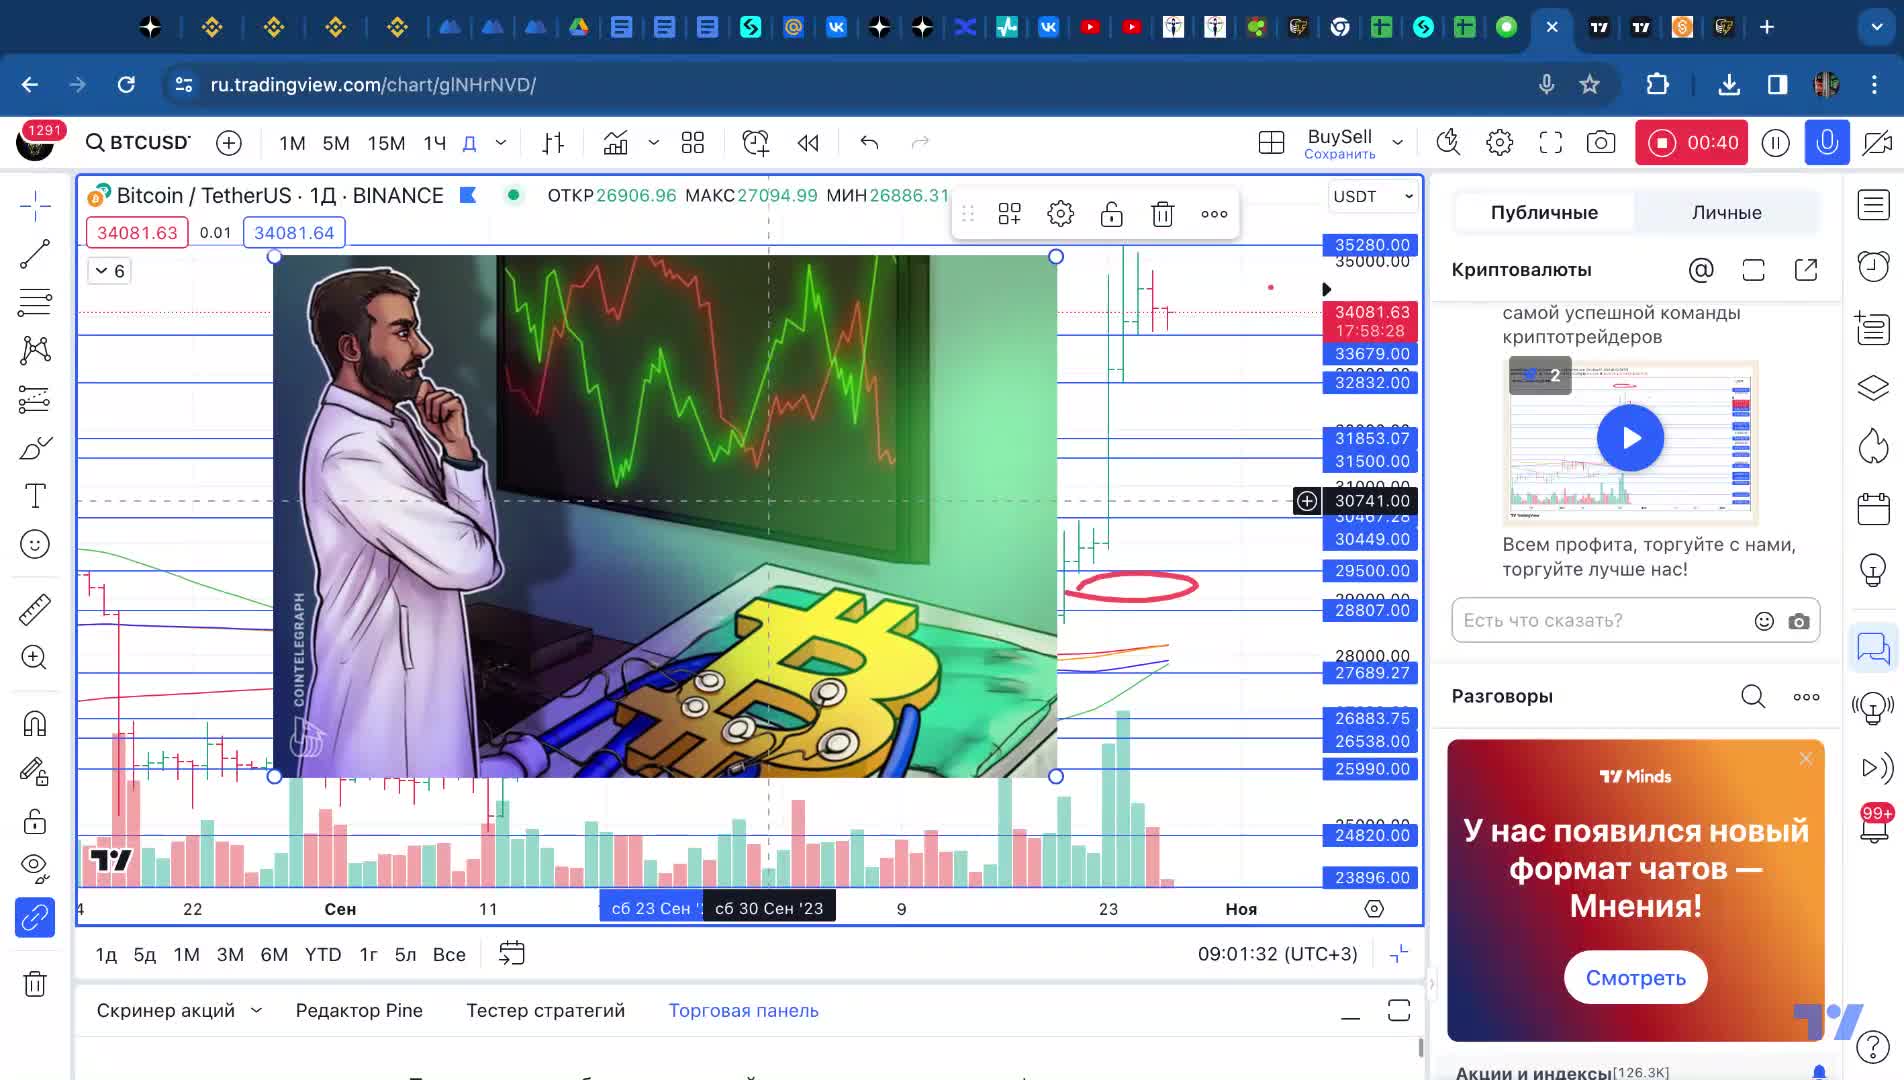The height and width of the screenshot is (1080, 1904).
Task: Open the forecasting and measurement tools
Action: tap(35, 399)
